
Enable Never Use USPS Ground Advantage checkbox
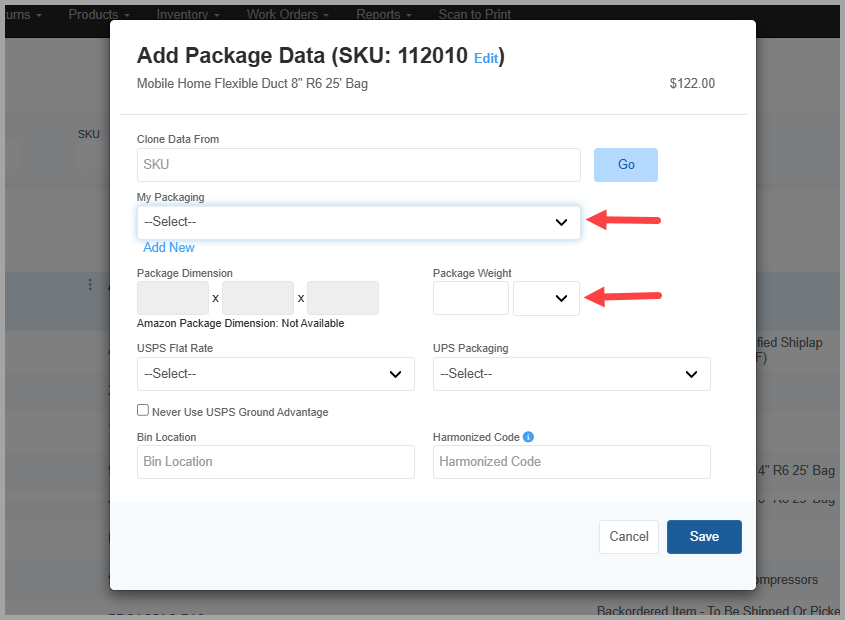click(143, 410)
